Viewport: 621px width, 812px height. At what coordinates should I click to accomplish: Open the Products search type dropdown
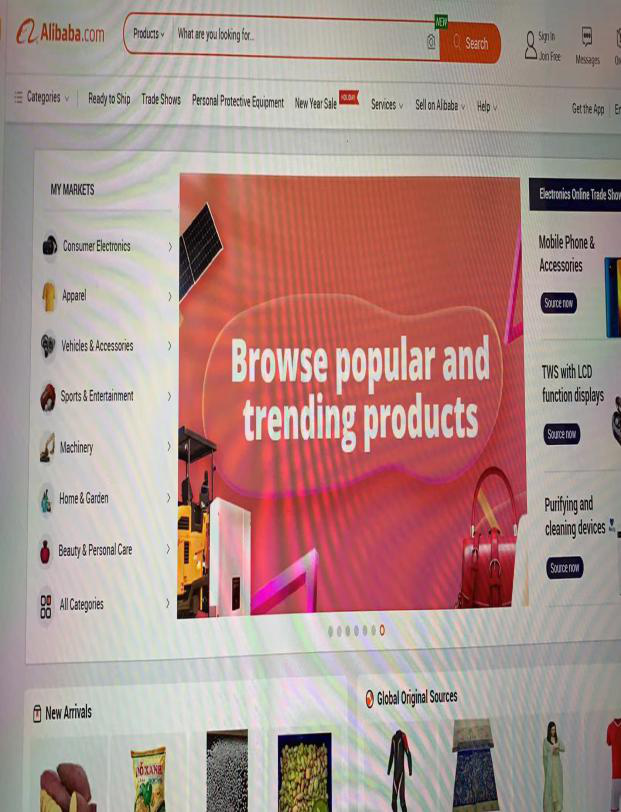[148, 34]
